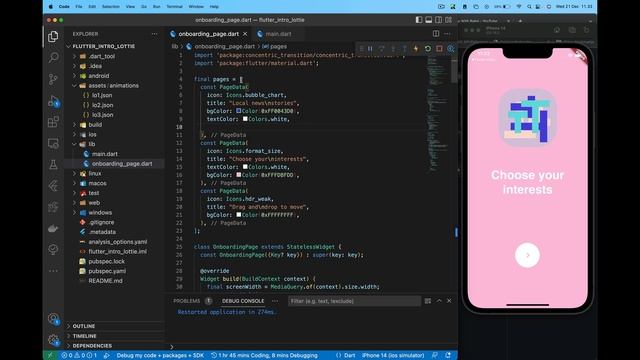Screen dimensions: 640x360
Task: Pause the debug session
Action: pyautogui.click(x=370, y=49)
